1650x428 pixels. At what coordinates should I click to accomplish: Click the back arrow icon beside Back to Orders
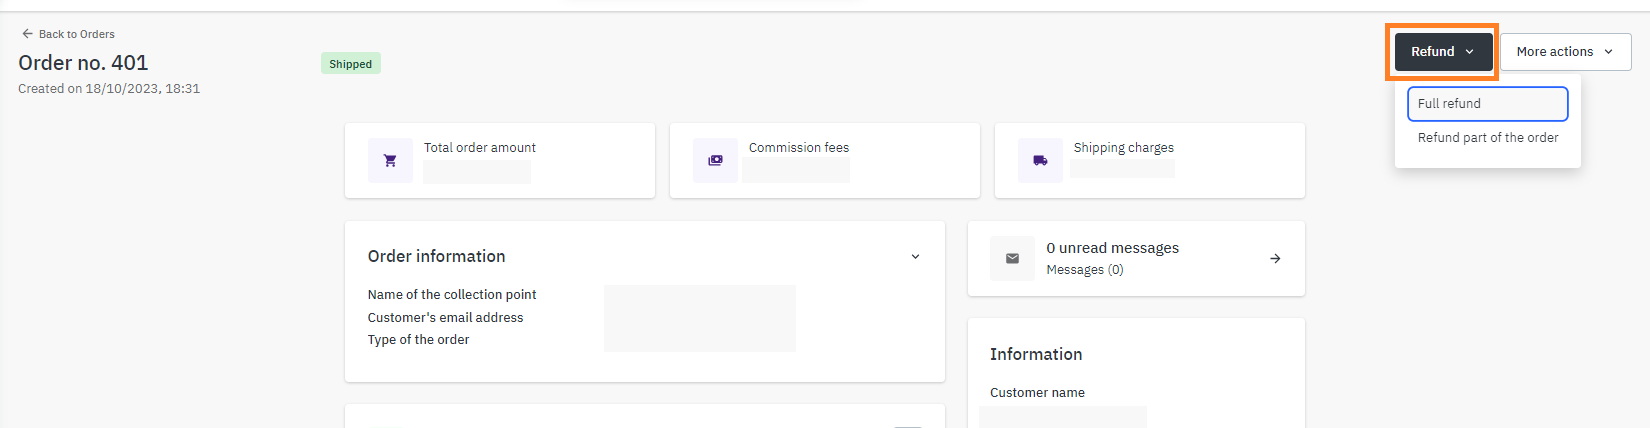point(27,34)
